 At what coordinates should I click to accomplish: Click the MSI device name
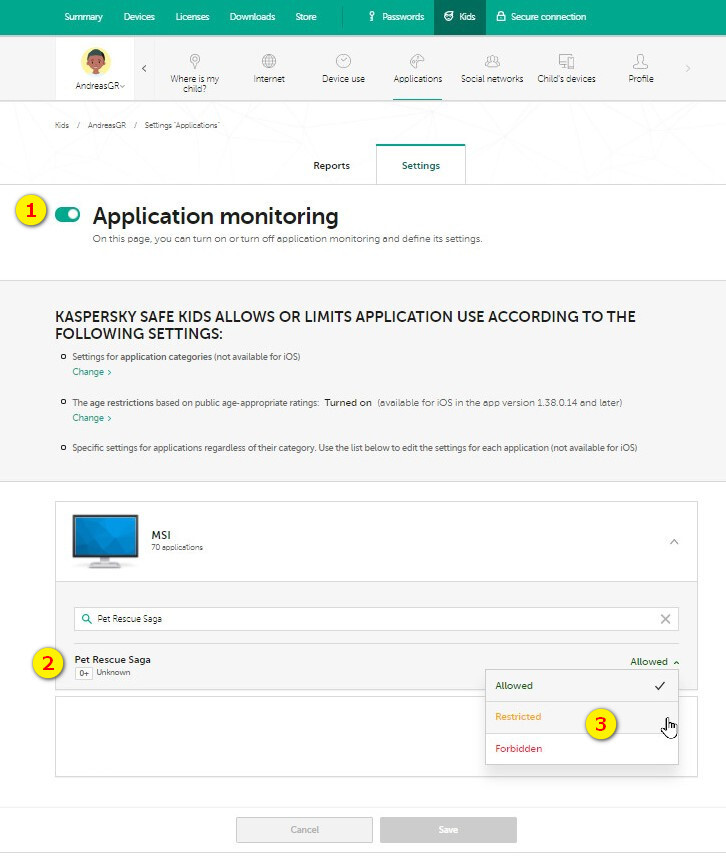[x=161, y=535]
